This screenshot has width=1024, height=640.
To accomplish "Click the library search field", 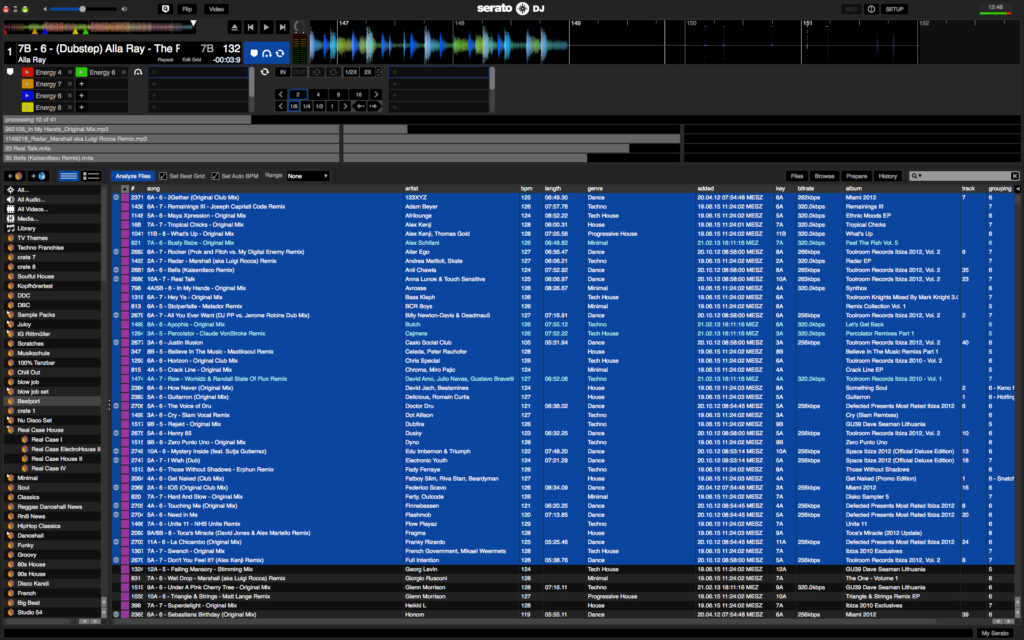I will (x=965, y=176).
